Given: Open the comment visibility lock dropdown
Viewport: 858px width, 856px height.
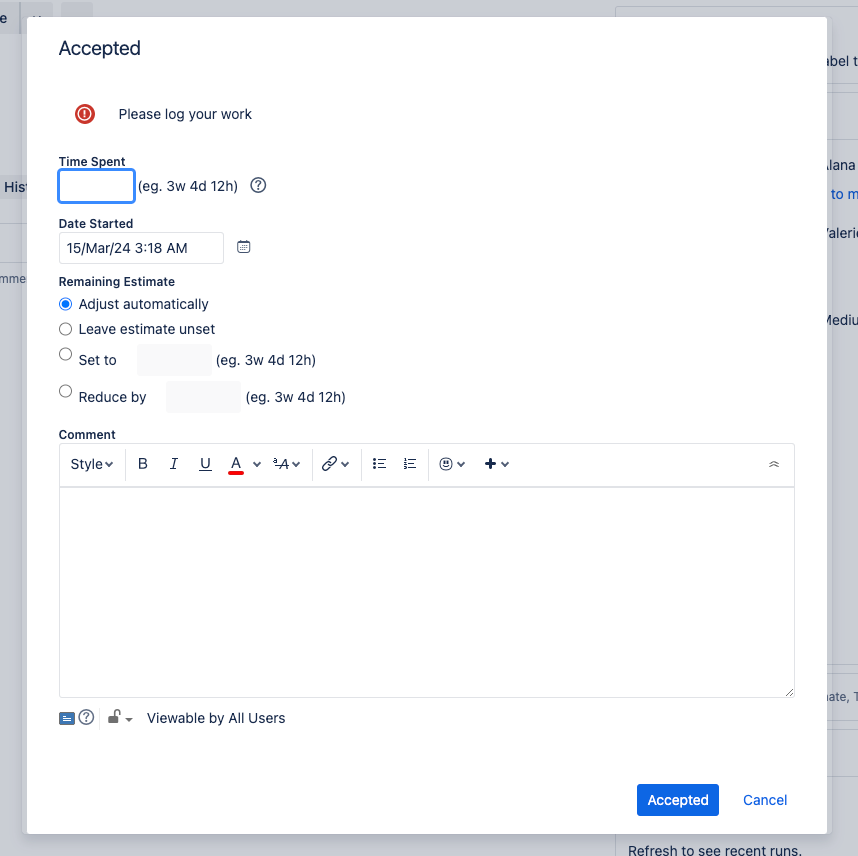Looking at the screenshot, I should click(120, 718).
